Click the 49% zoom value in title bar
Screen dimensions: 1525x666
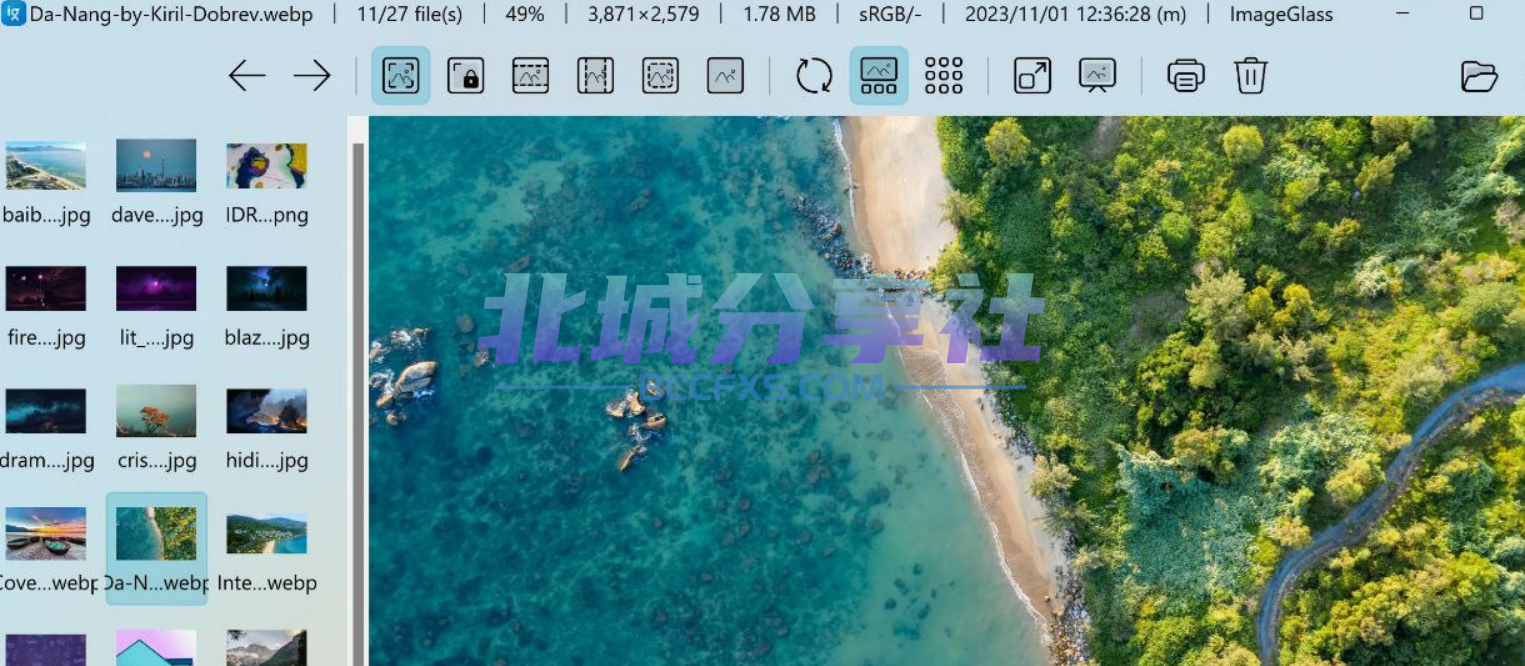(x=525, y=14)
